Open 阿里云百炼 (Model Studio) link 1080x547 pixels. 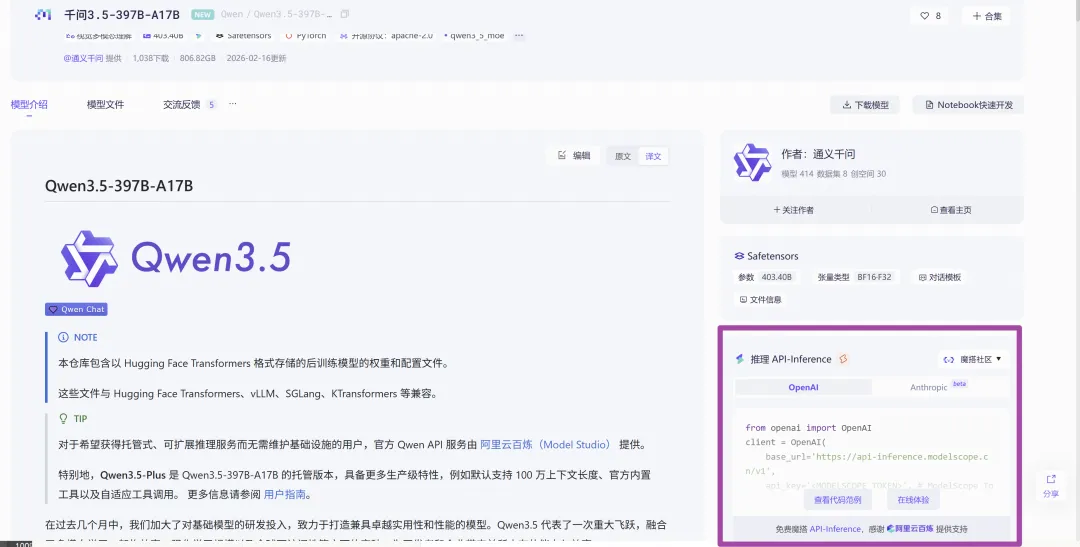tap(545, 445)
